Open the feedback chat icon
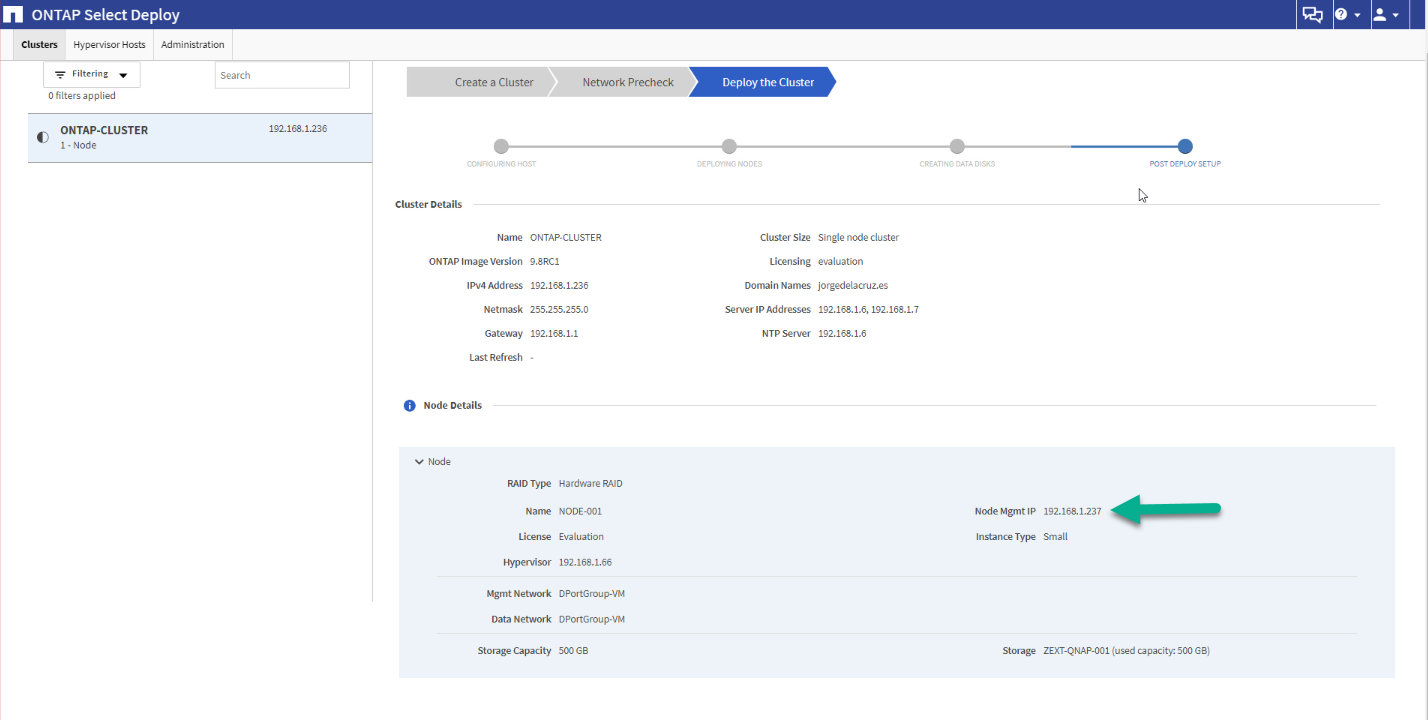This screenshot has width=1428, height=720. tap(1312, 15)
